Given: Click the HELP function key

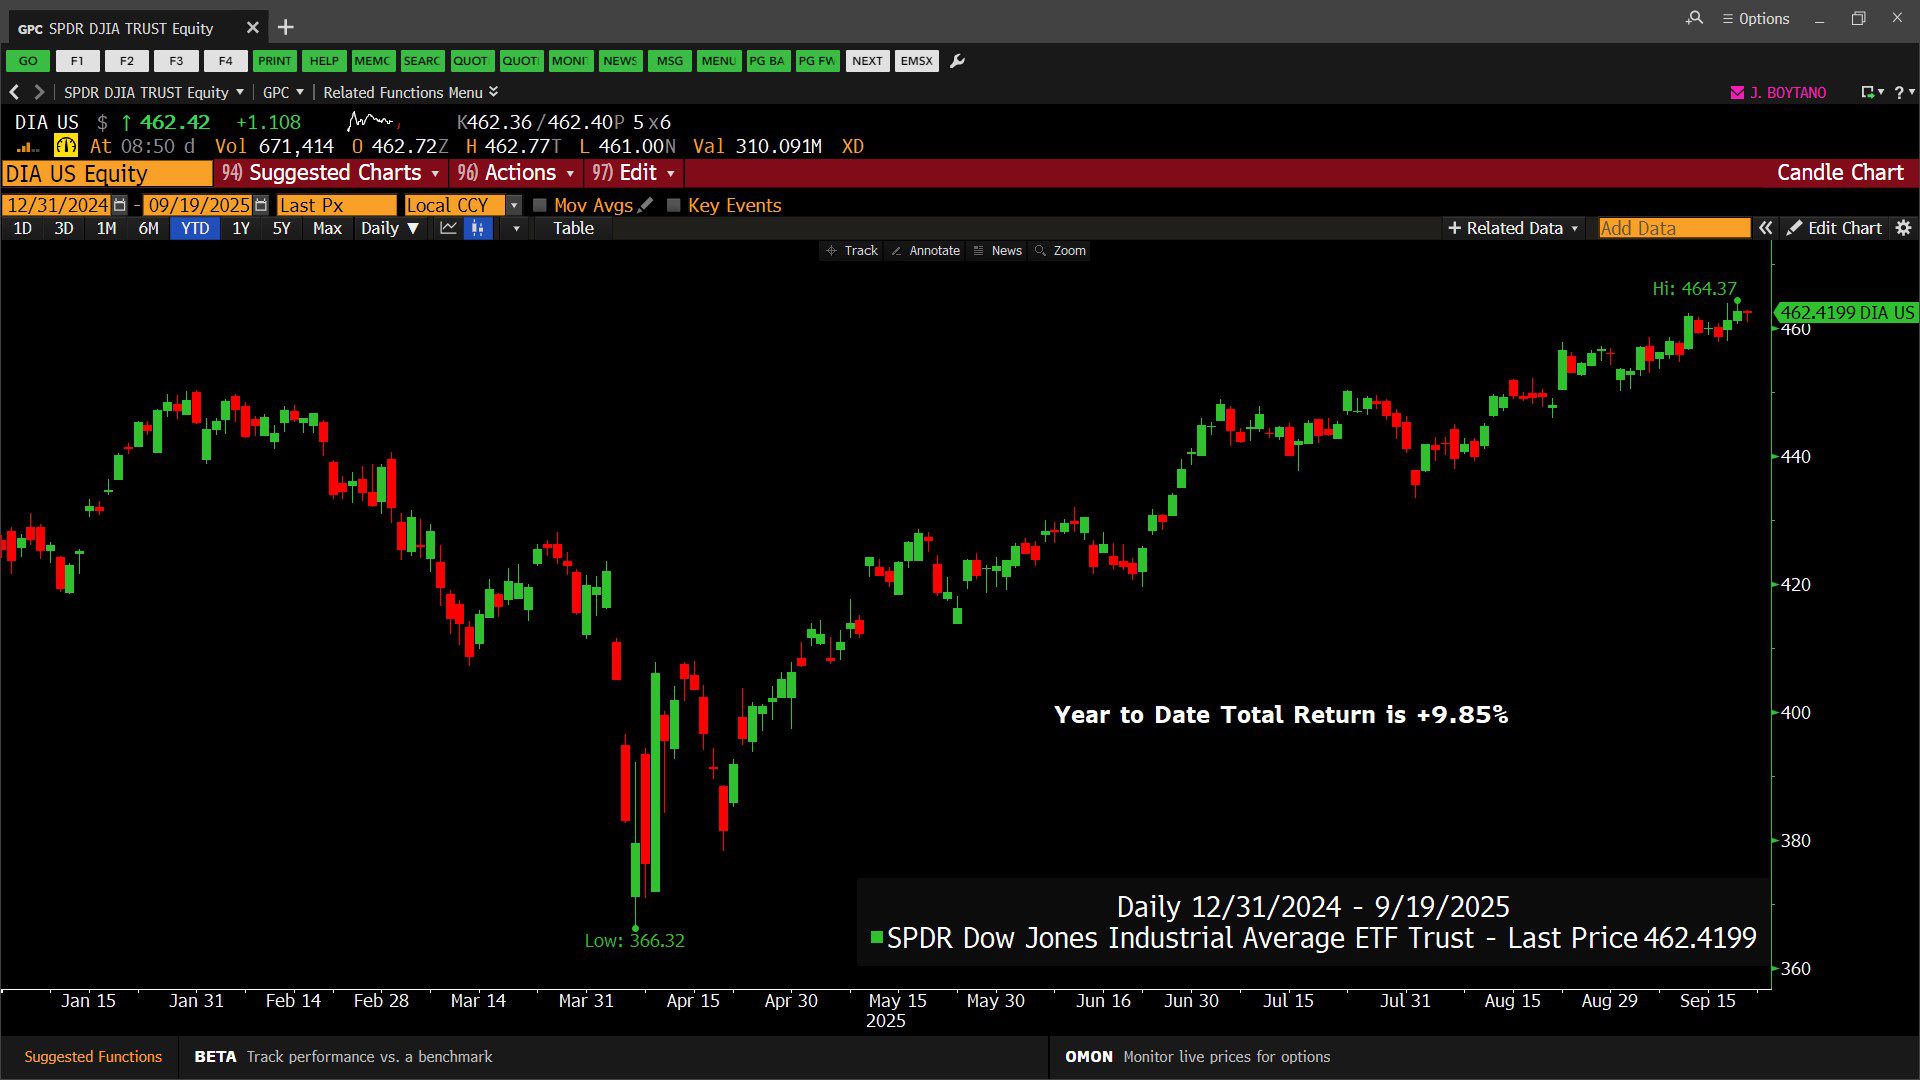Looking at the screenshot, I should tap(323, 61).
